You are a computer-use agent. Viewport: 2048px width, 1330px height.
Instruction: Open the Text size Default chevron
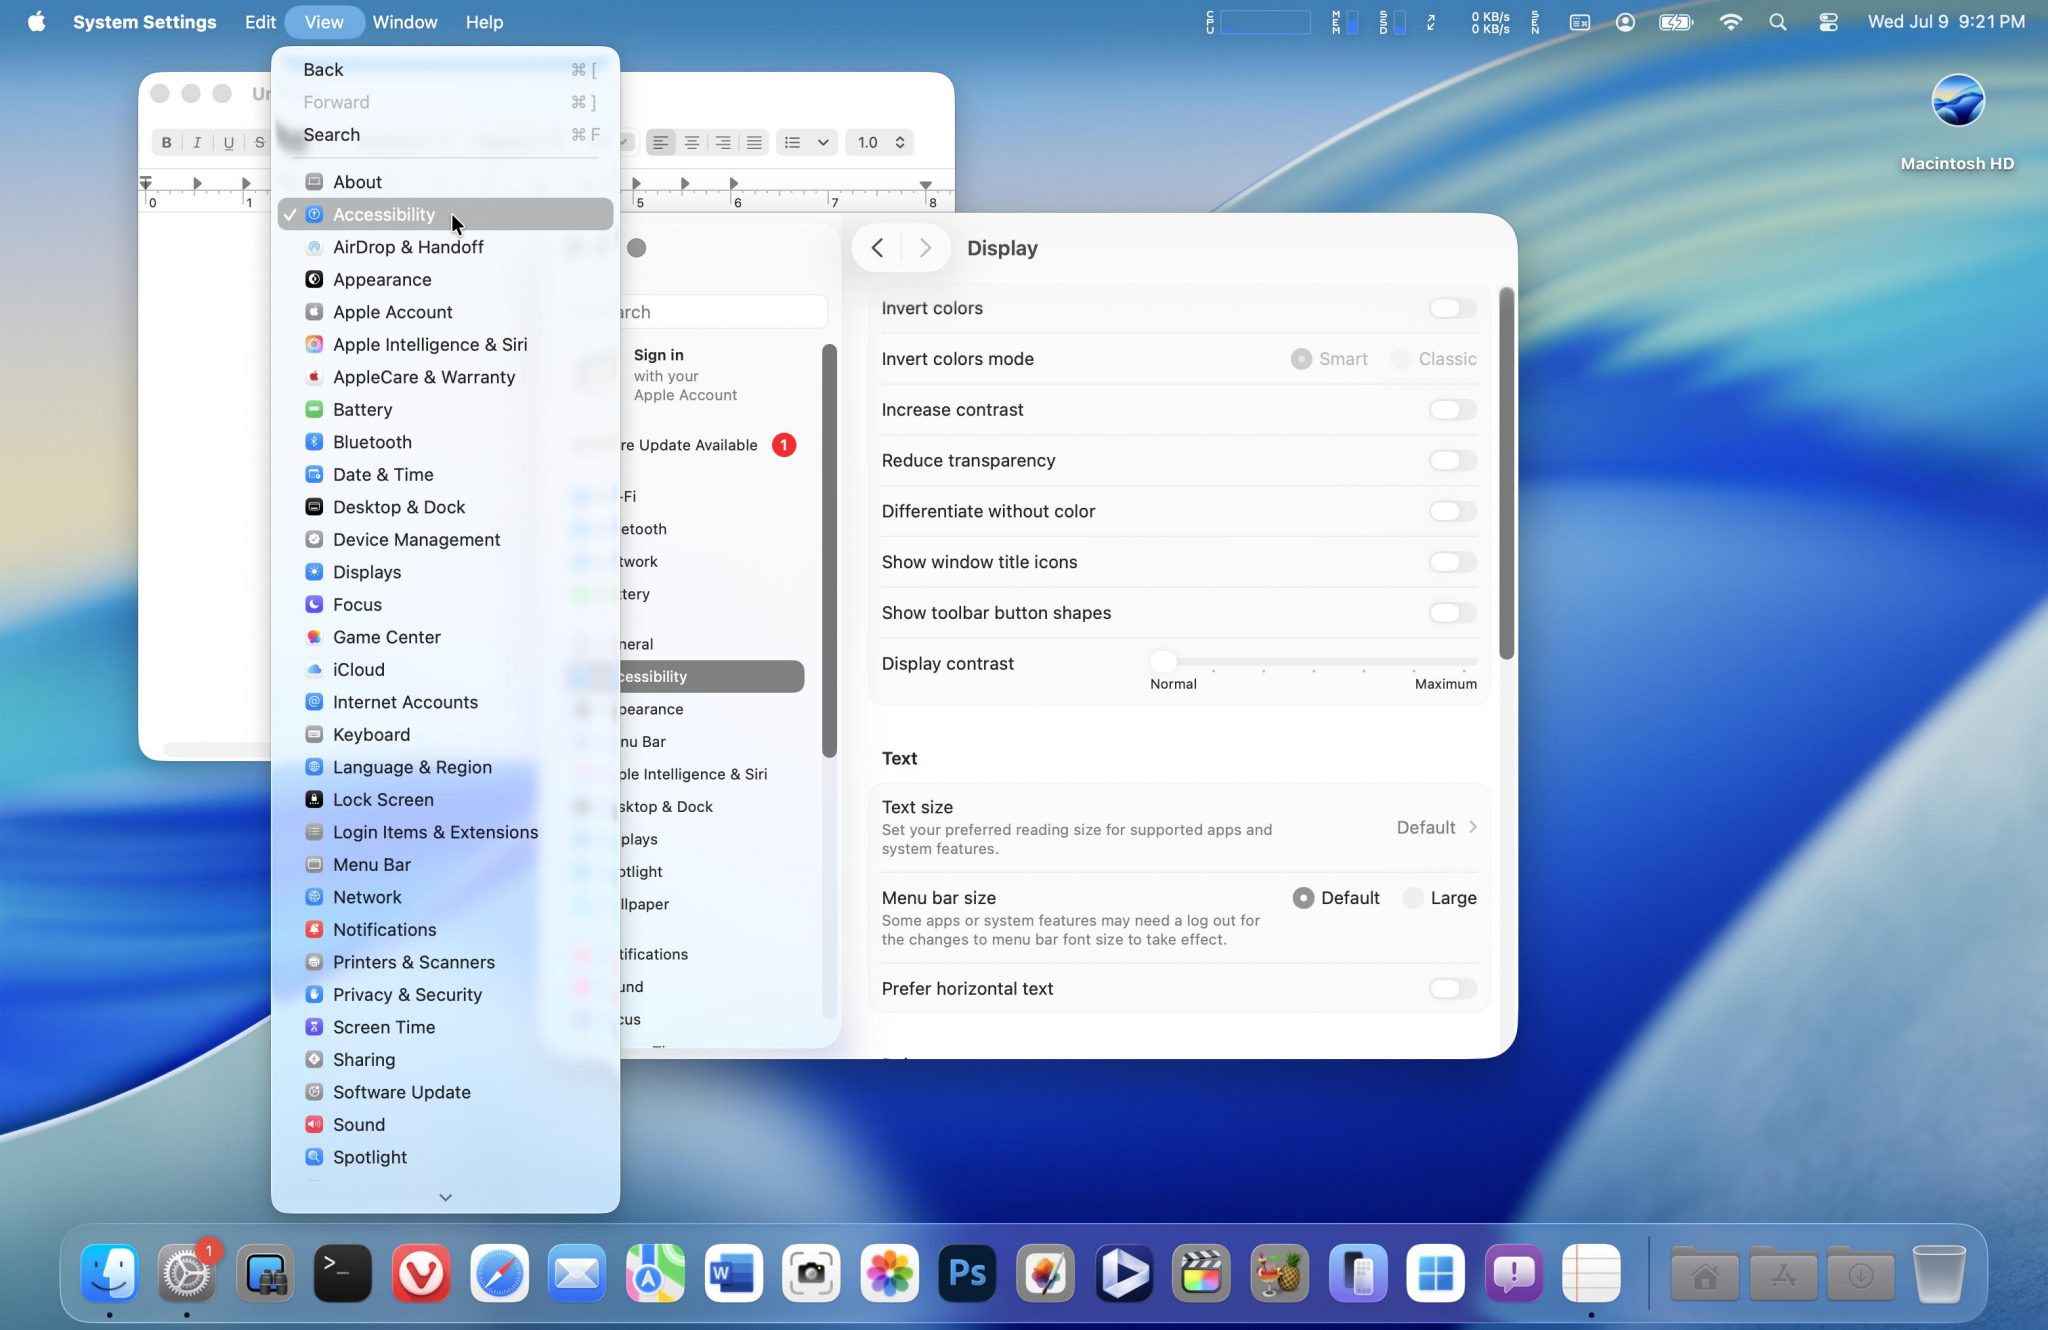tap(1472, 827)
